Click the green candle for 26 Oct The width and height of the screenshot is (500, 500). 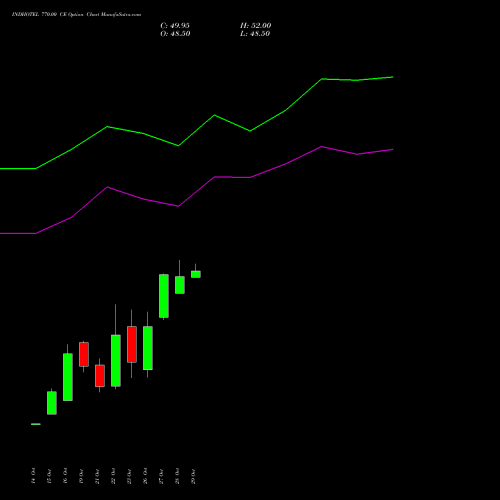click(x=148, y=348)
